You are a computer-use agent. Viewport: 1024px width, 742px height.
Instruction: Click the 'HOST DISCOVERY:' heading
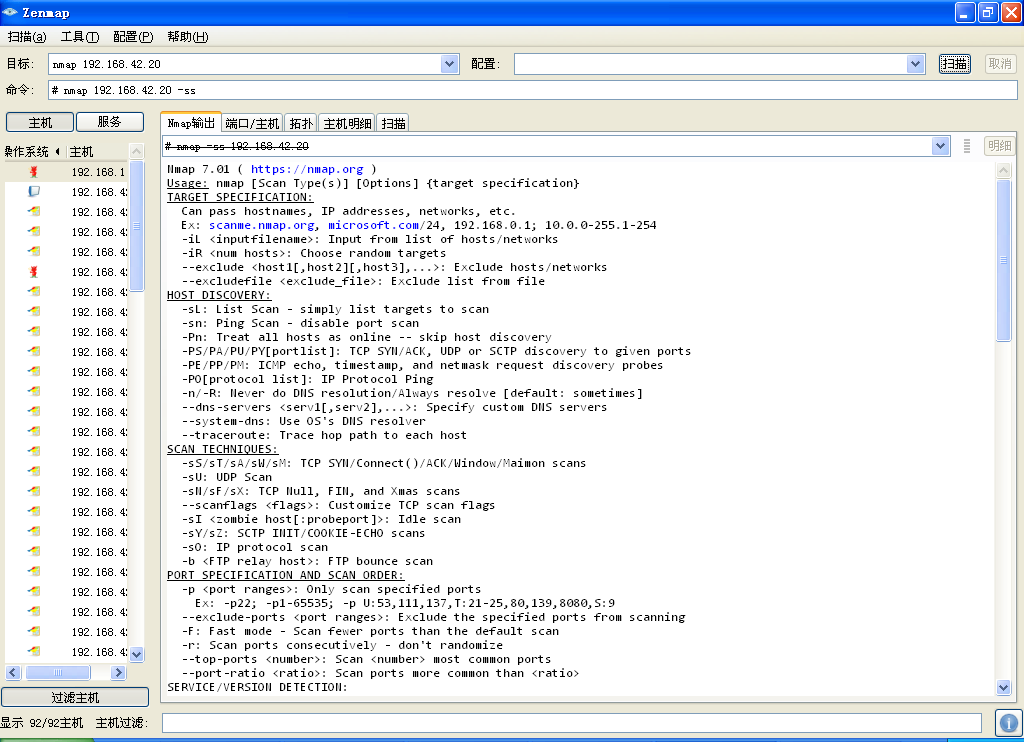219,295
